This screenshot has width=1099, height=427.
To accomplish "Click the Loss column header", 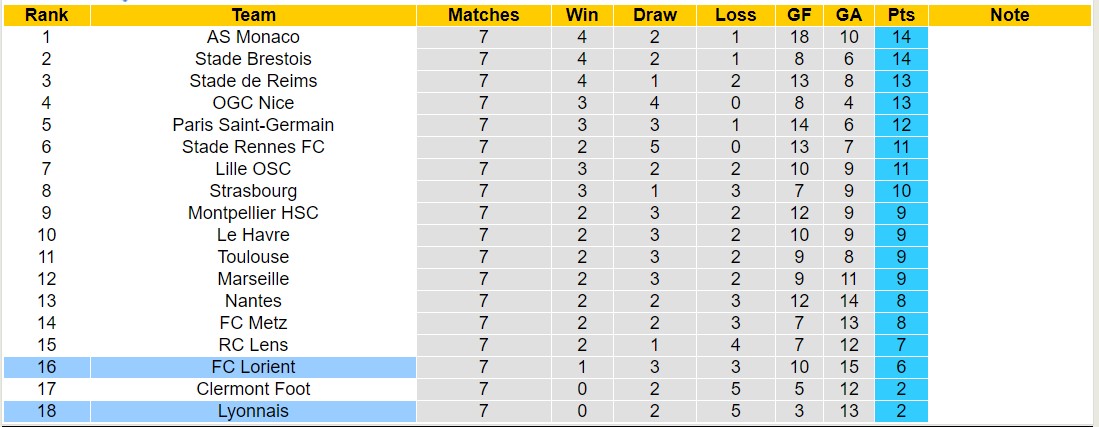I will coord(736,15).
